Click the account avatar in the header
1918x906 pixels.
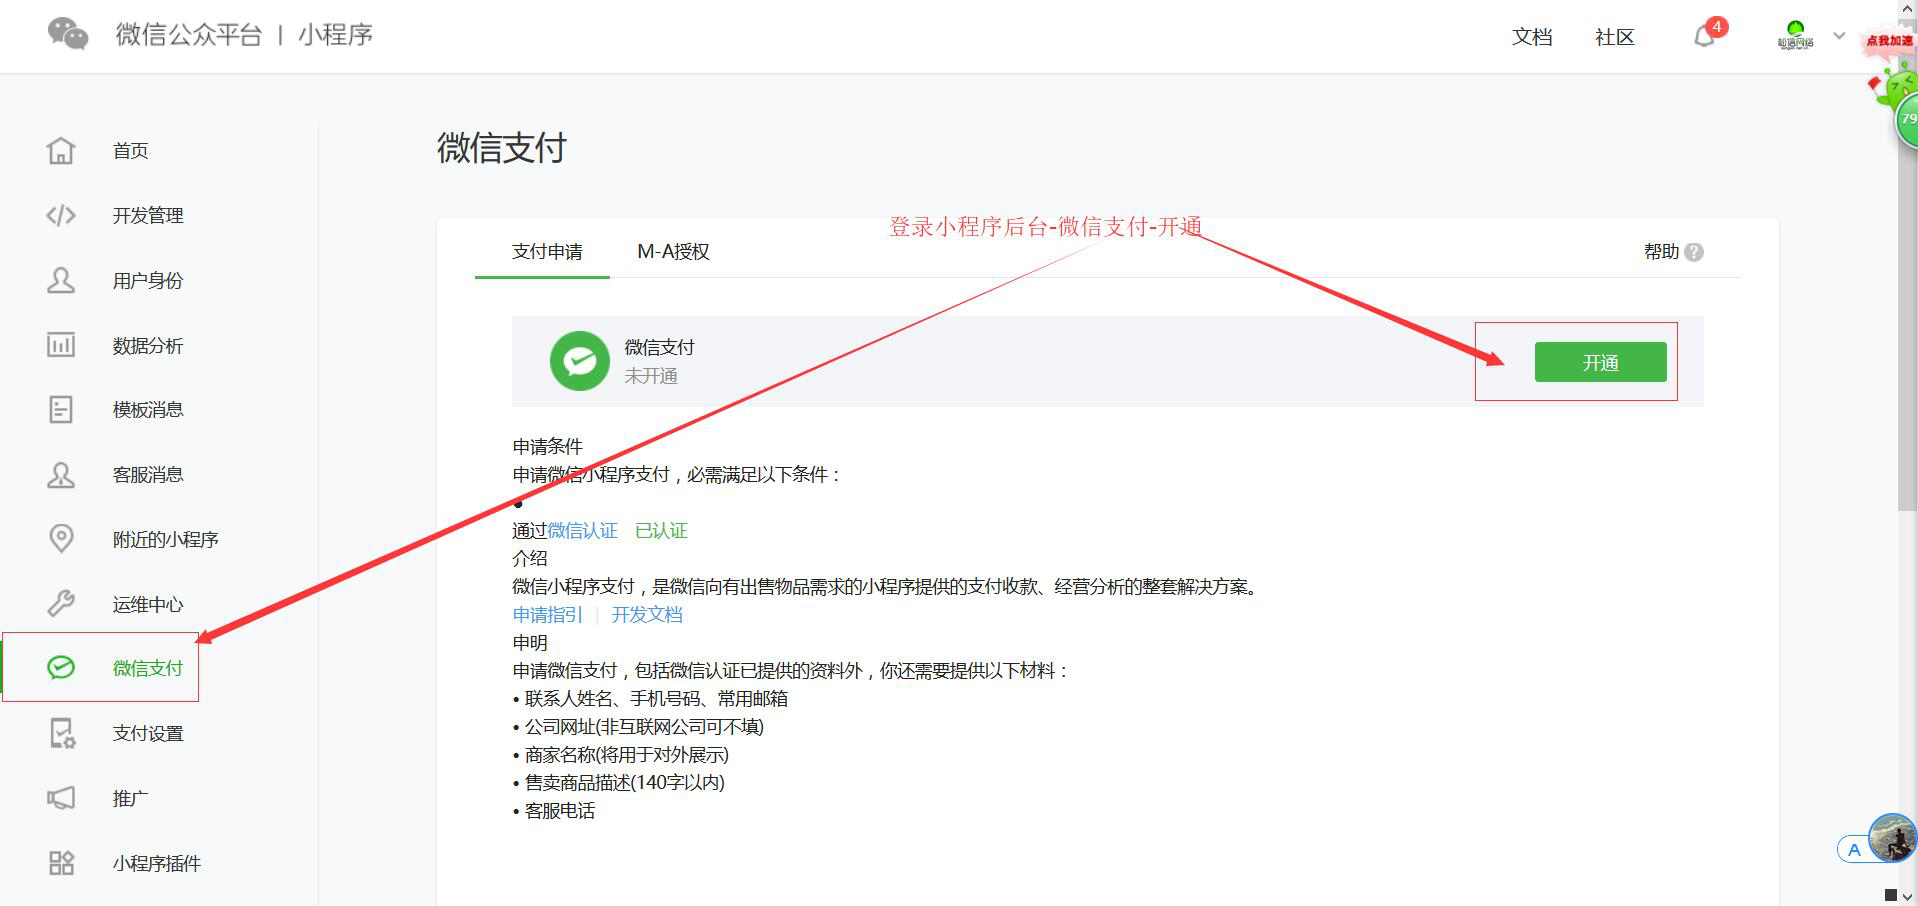[x=1795, y=35]
